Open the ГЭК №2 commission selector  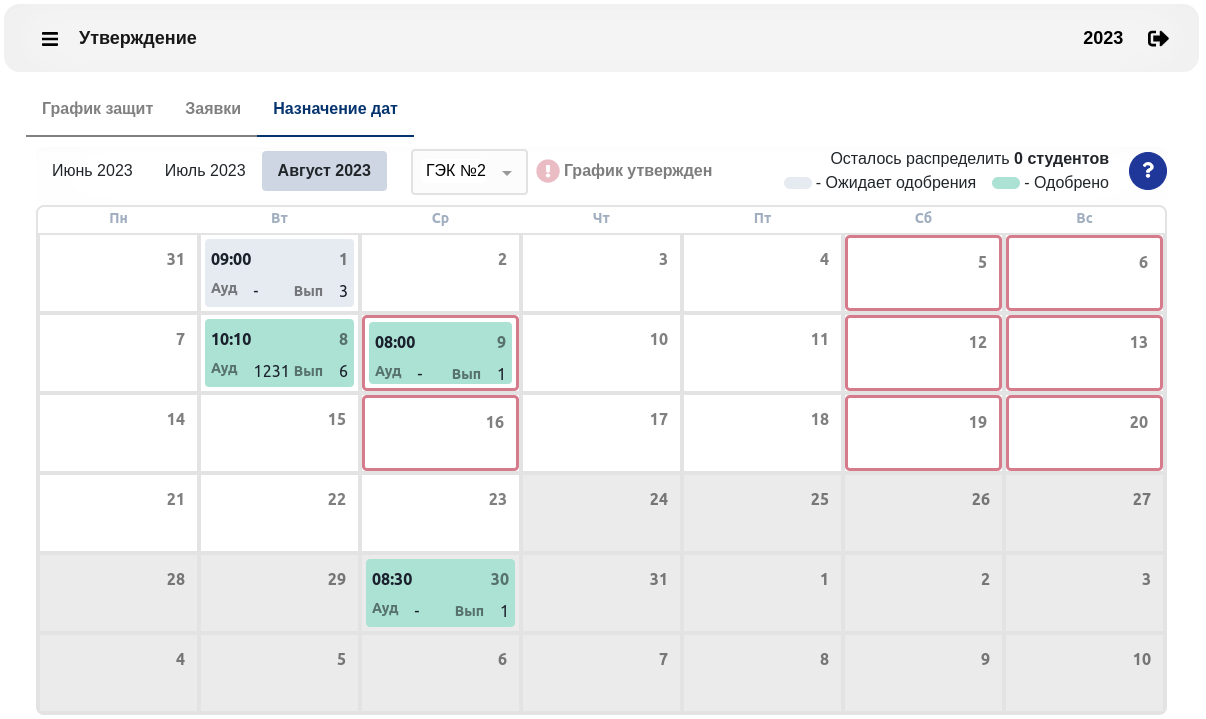point(469,172)
